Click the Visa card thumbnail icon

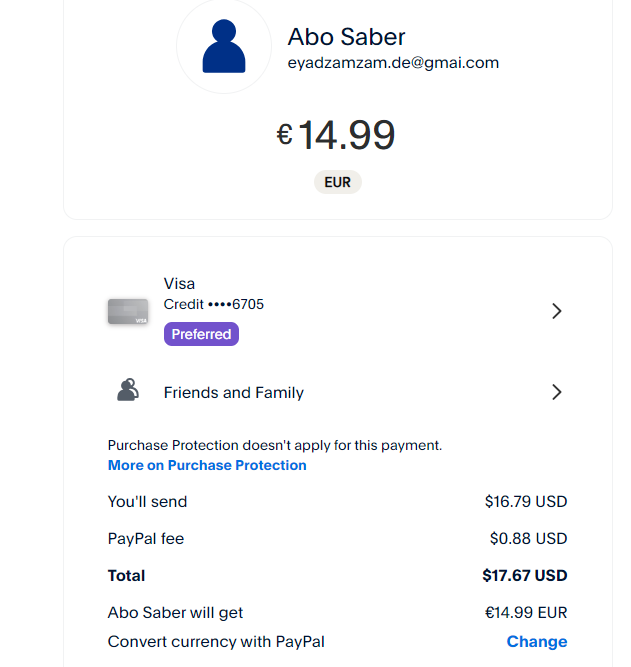(127, 312)
